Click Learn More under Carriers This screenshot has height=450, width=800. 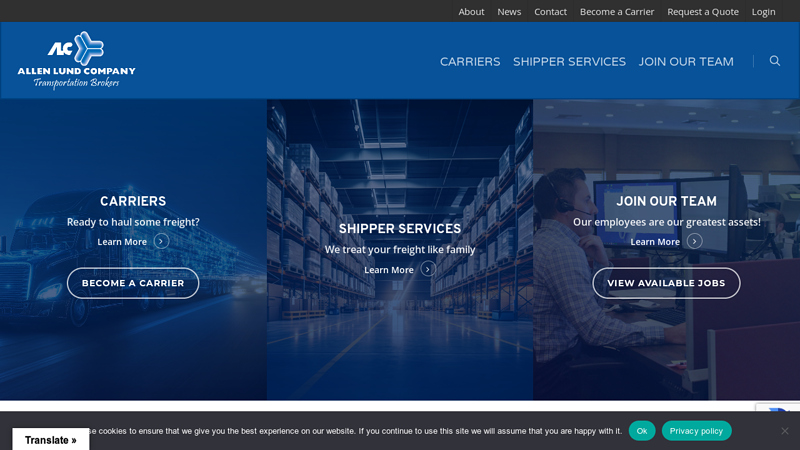coord(122,242)
